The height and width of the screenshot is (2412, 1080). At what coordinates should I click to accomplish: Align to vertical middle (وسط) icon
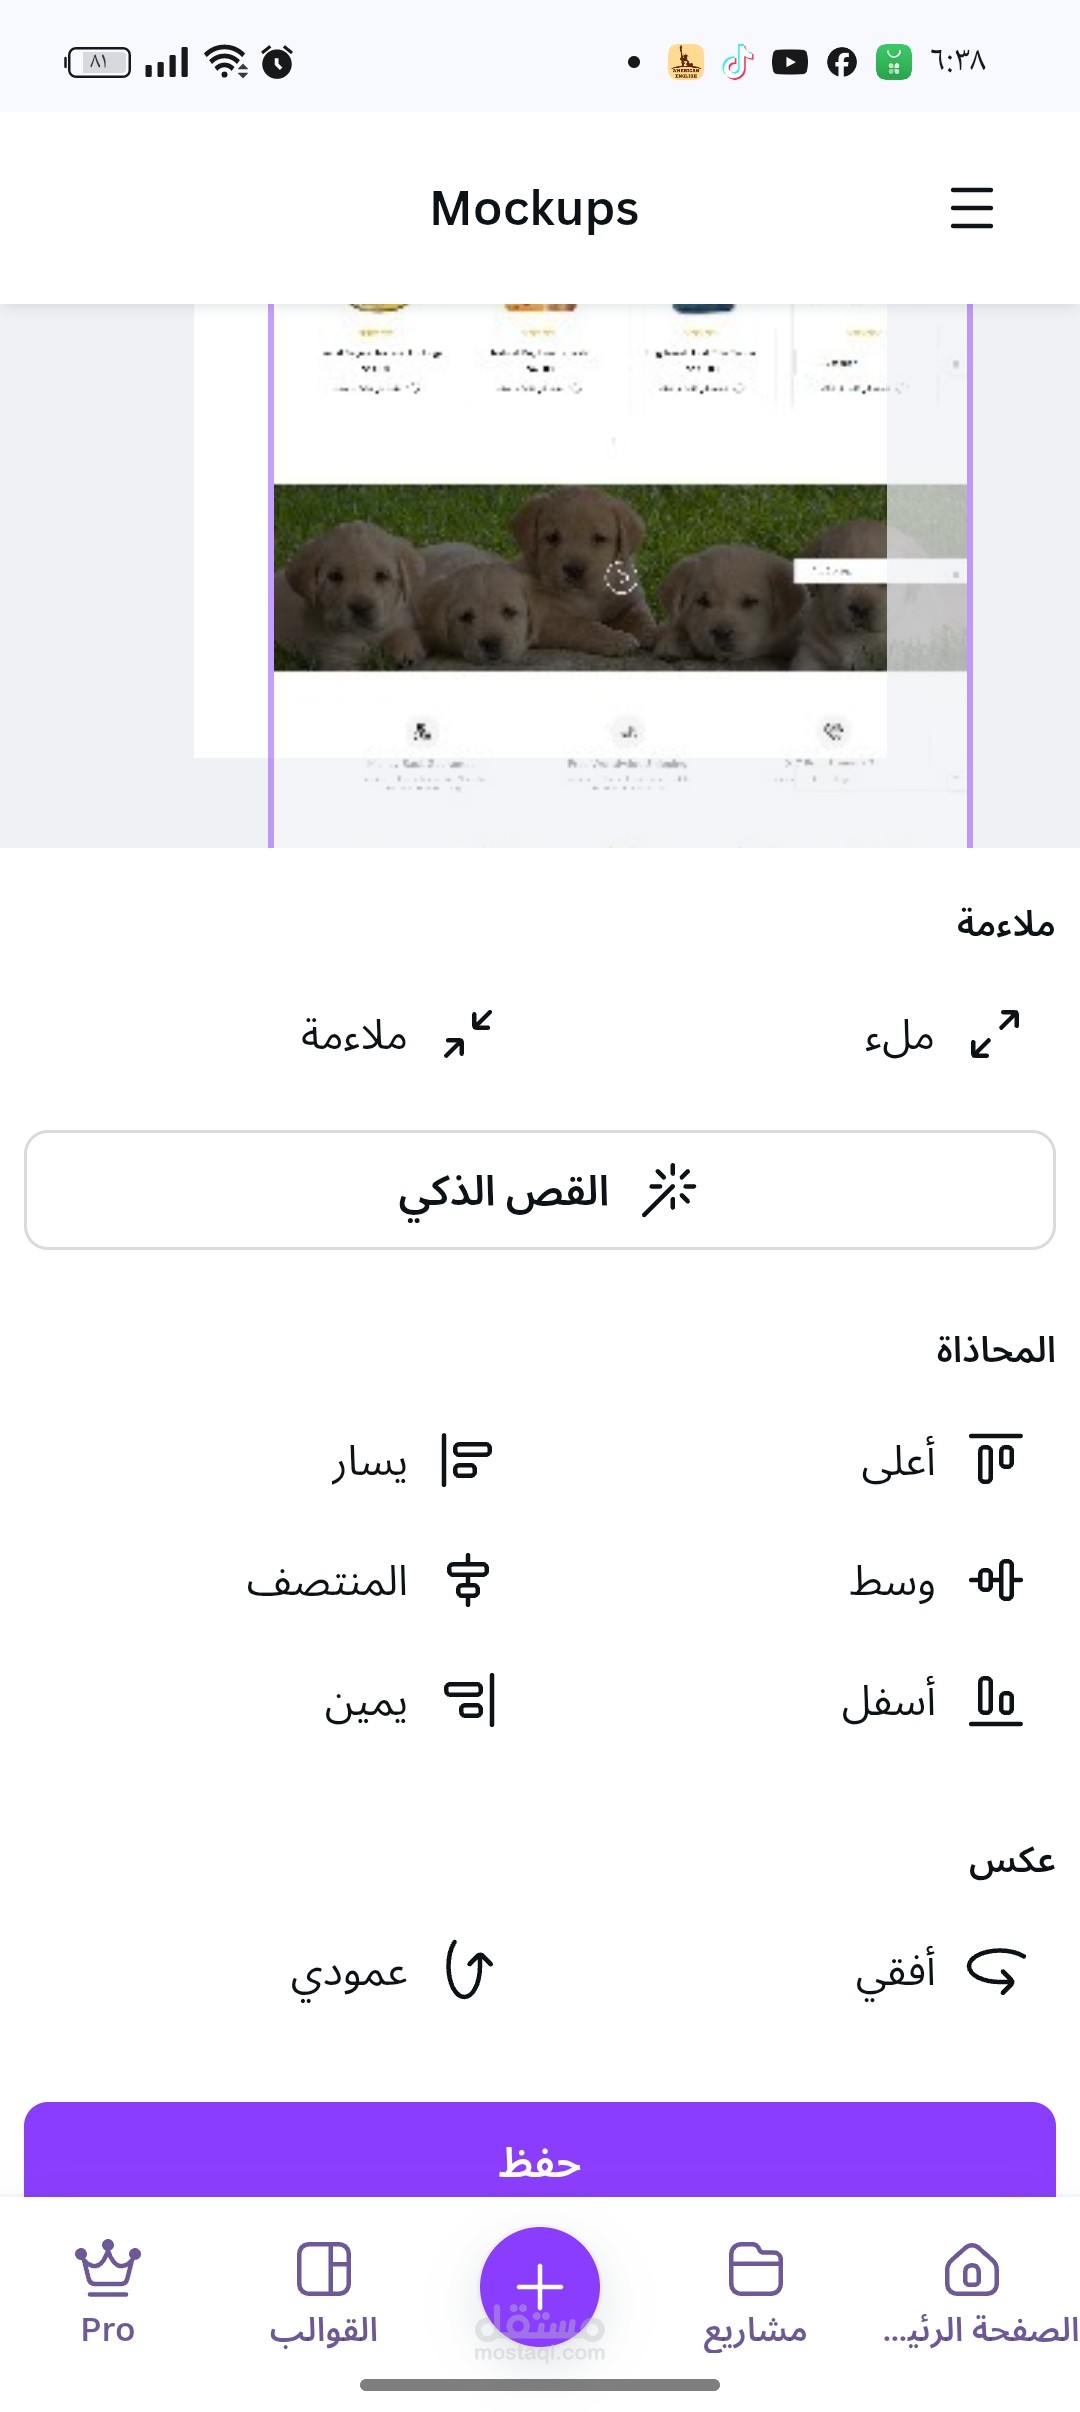click(996, 1581)
